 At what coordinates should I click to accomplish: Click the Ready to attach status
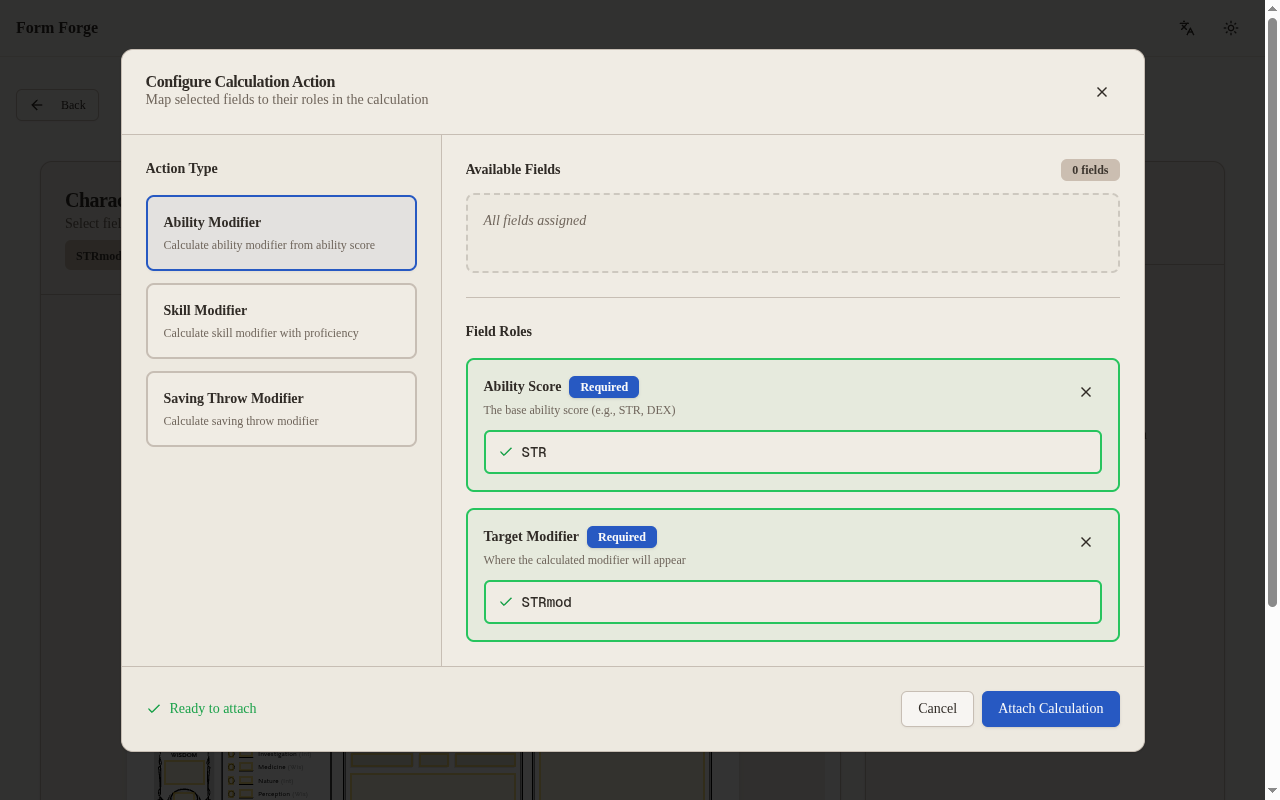(201, 709)
